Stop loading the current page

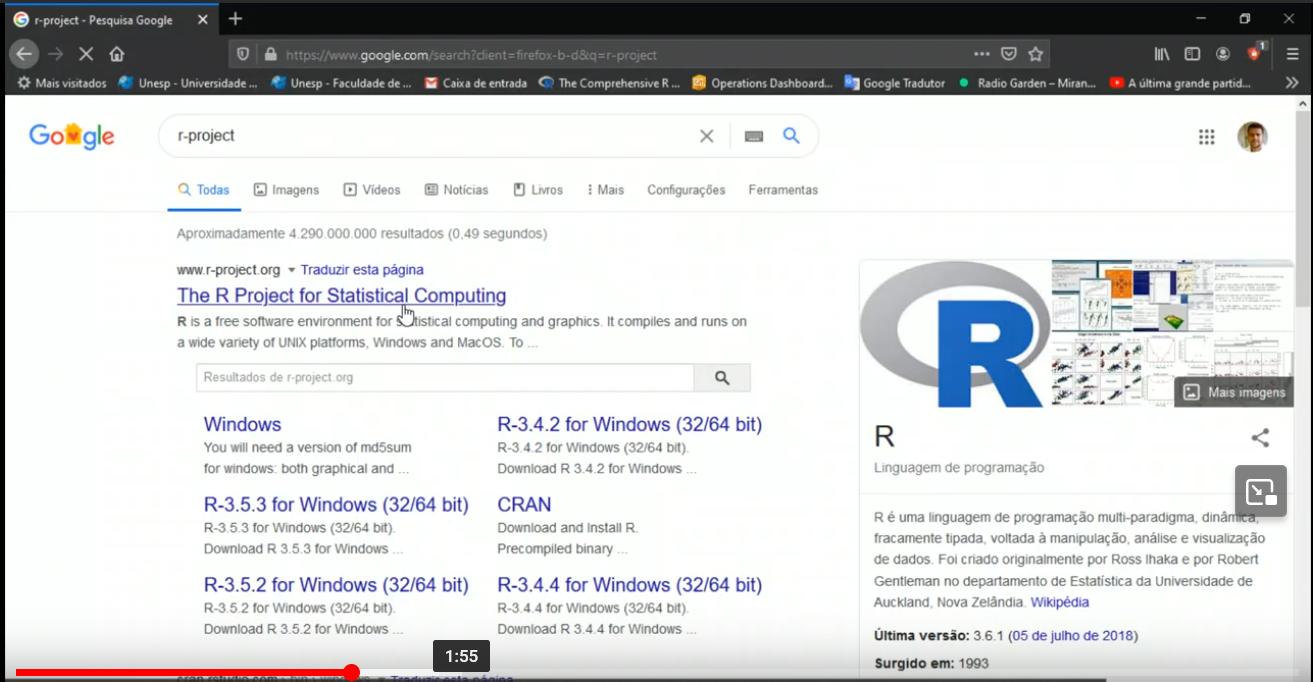(86, 54)
